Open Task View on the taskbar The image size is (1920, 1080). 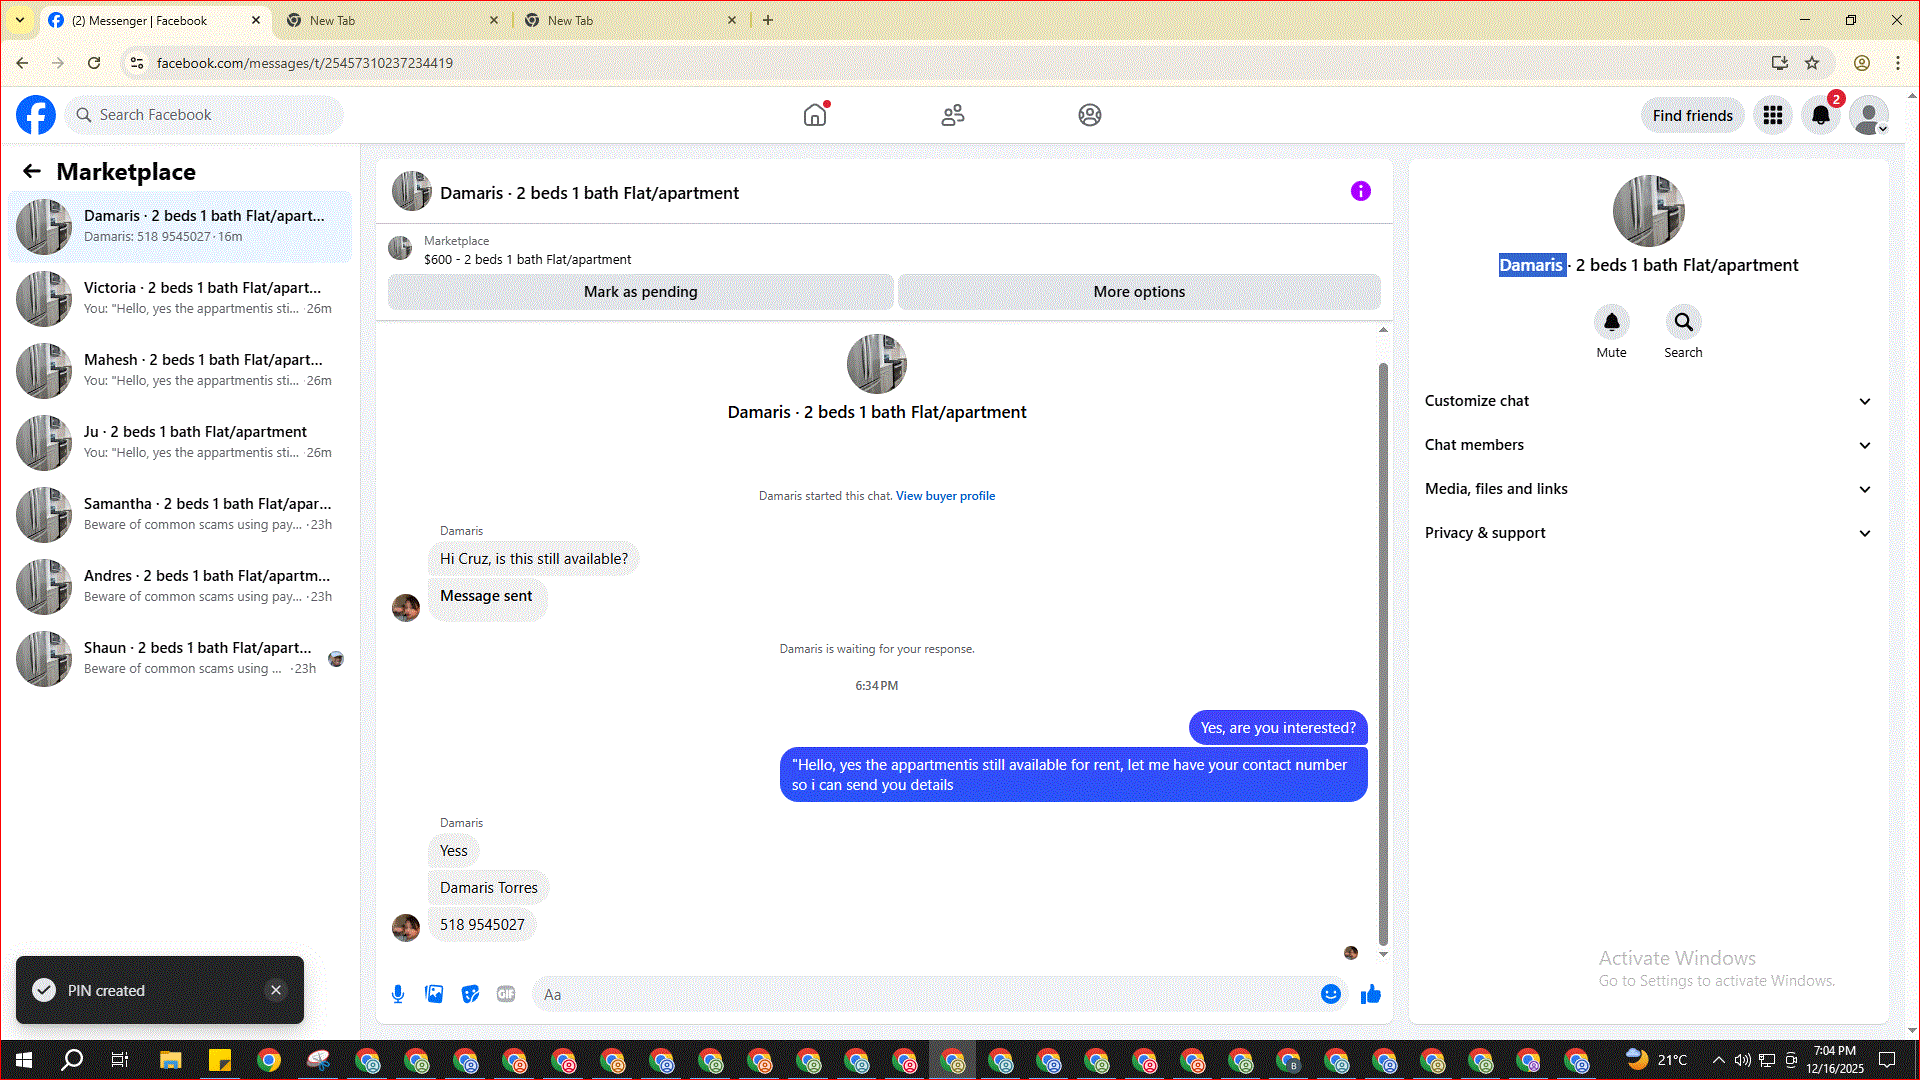coord(120,1060)
